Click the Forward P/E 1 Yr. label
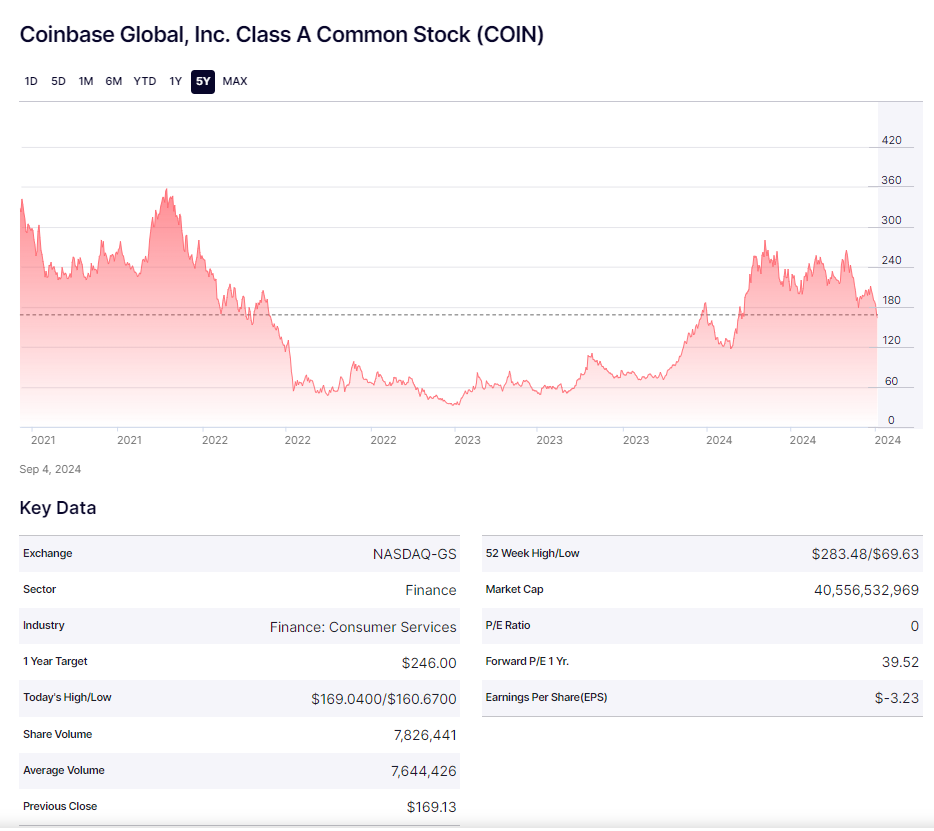Screen dimensions: 934x831 point(527,661)
